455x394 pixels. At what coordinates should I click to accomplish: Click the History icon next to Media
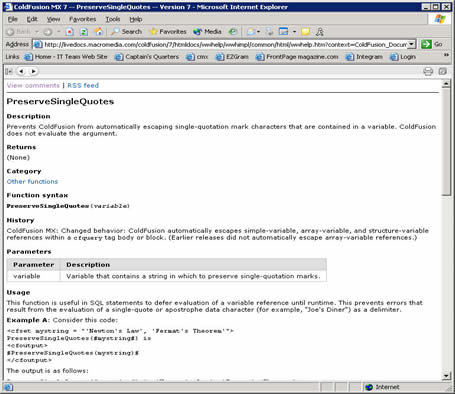233,32
